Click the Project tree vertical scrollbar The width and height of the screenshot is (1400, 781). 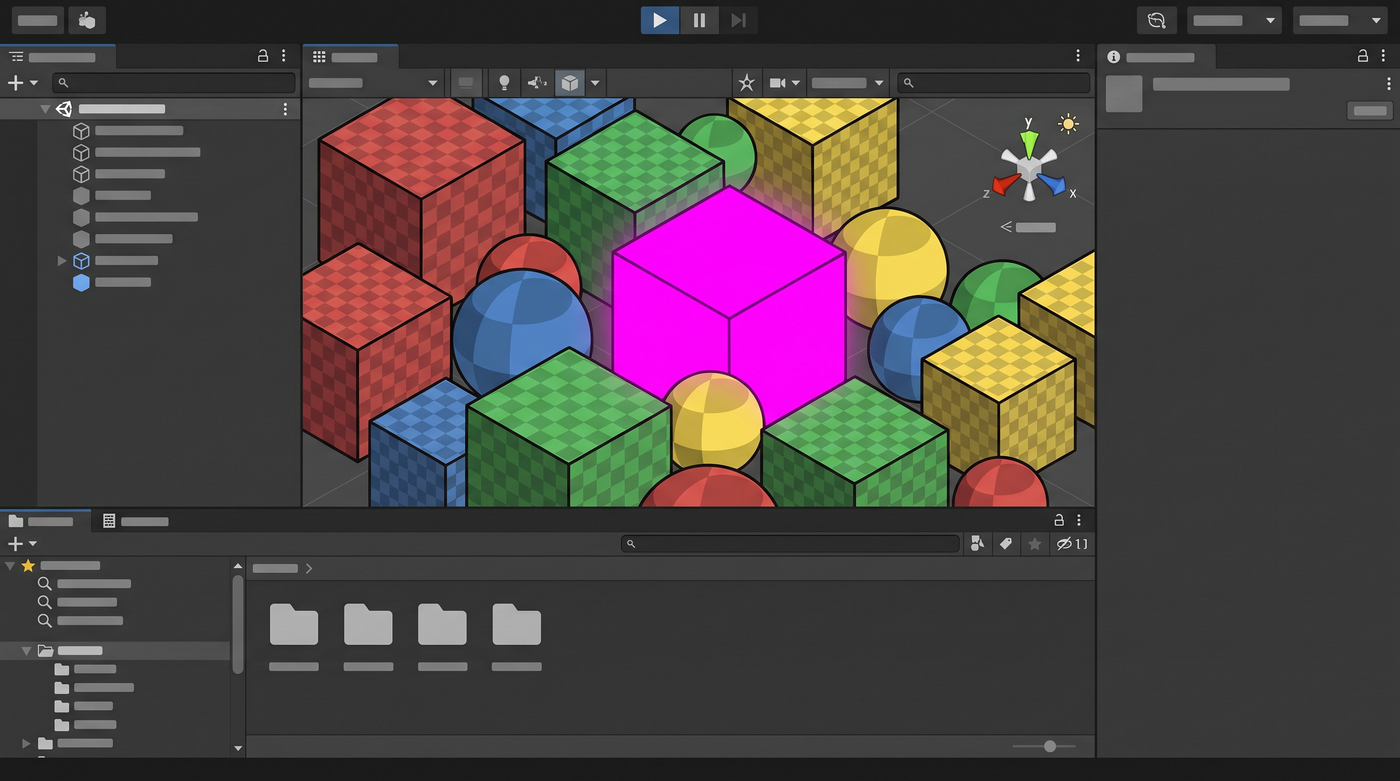coord(238,624)
